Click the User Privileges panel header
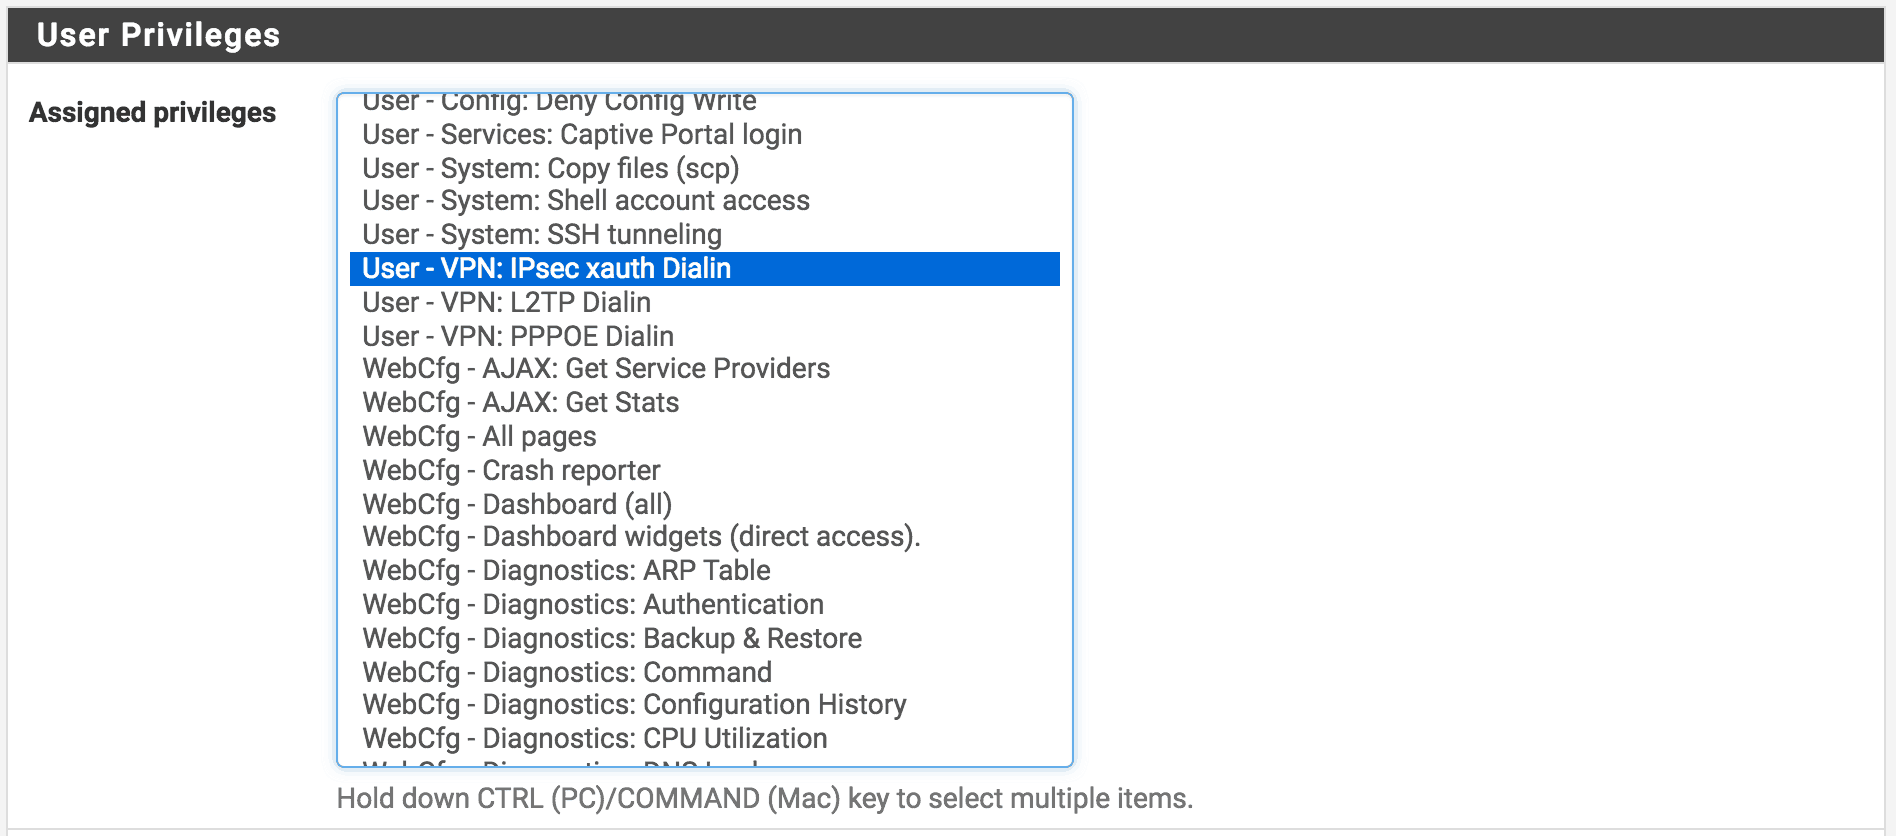This screenshot has width=1896, height=836. pyautogui.click(x=946, y=35)
